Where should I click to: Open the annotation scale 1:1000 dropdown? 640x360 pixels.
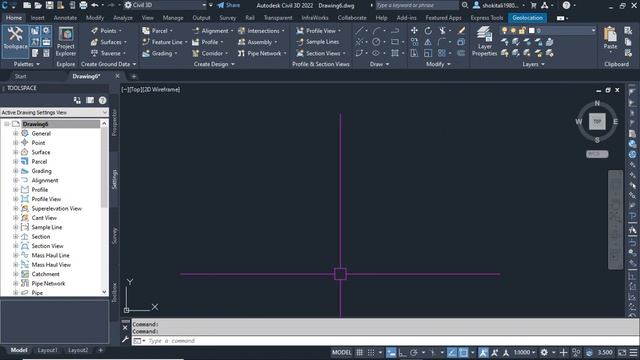[x=524, y=352]
